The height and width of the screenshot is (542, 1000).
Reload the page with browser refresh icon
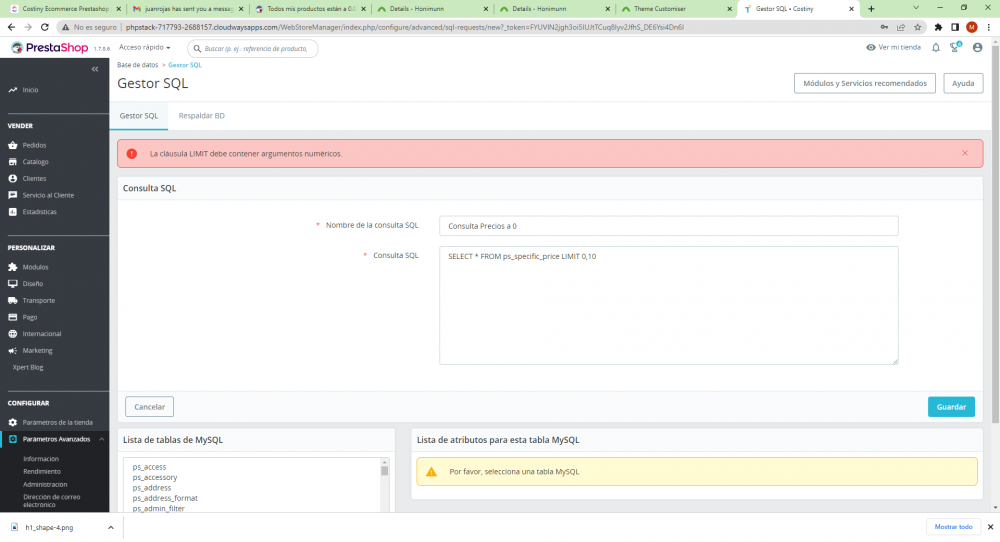45,27
